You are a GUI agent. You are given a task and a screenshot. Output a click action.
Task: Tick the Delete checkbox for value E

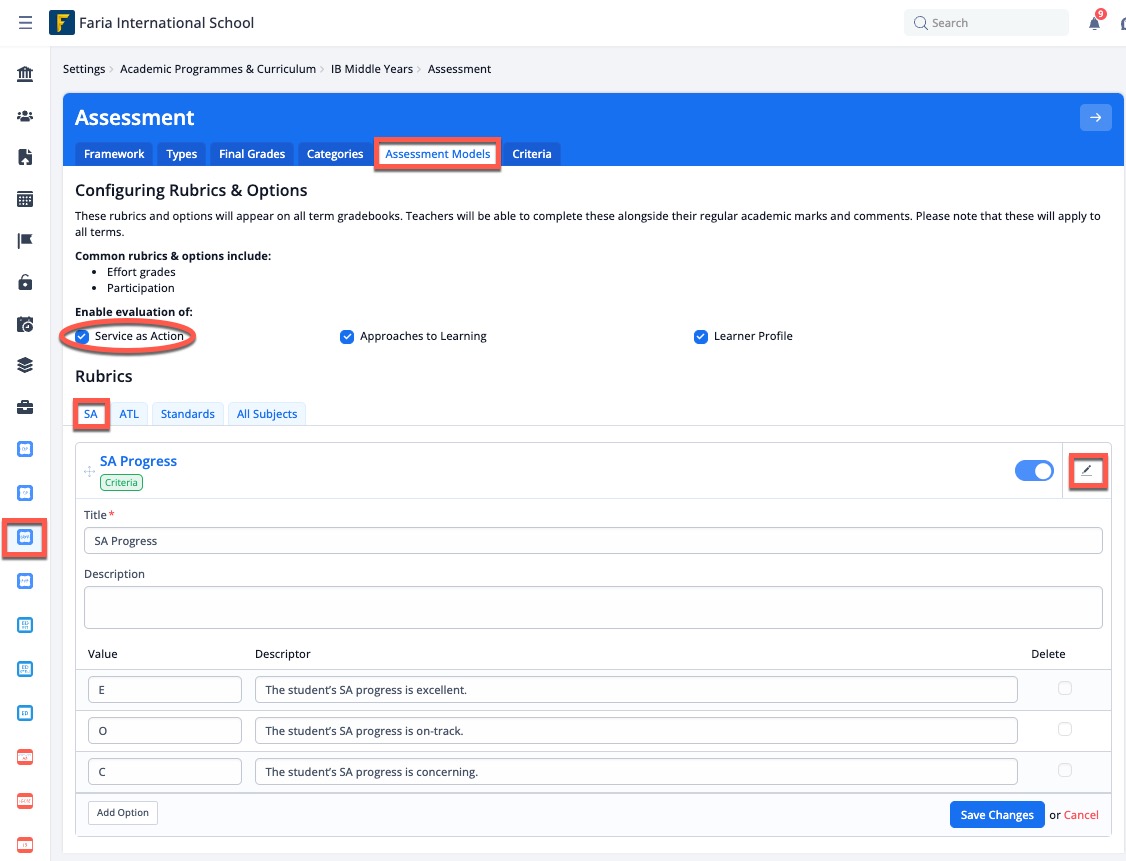[x=1065, y=688]
